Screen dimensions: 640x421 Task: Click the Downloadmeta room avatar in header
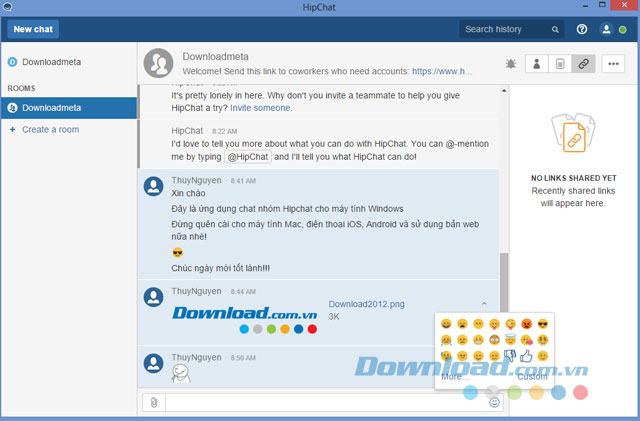(x=158, y=63)
